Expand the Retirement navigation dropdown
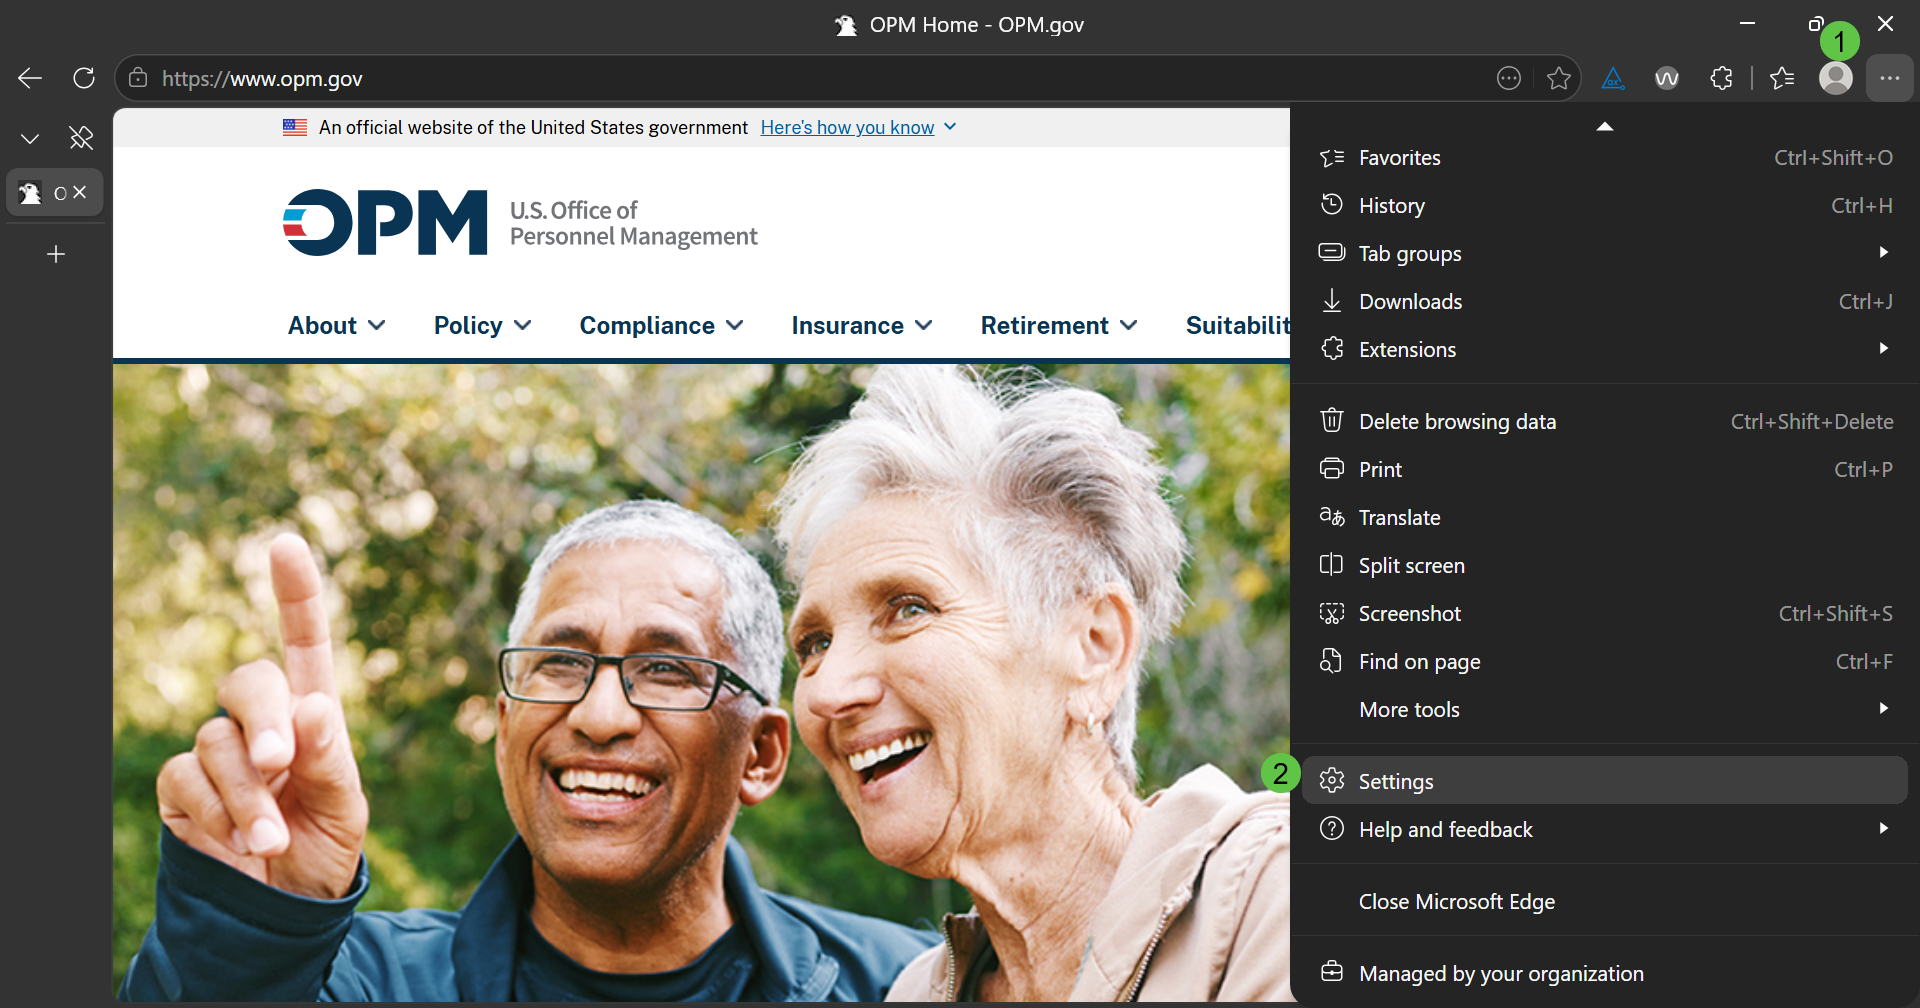 tap(1060, 326)
